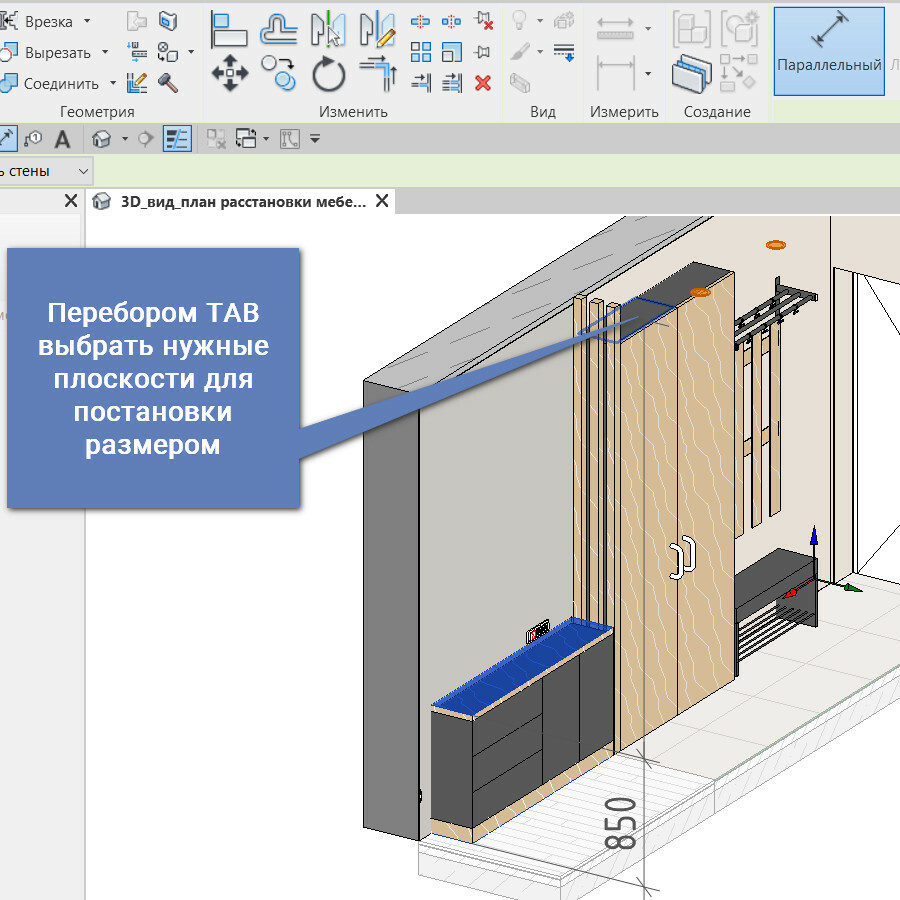Click the Create Parts icon

click(692, 73)
